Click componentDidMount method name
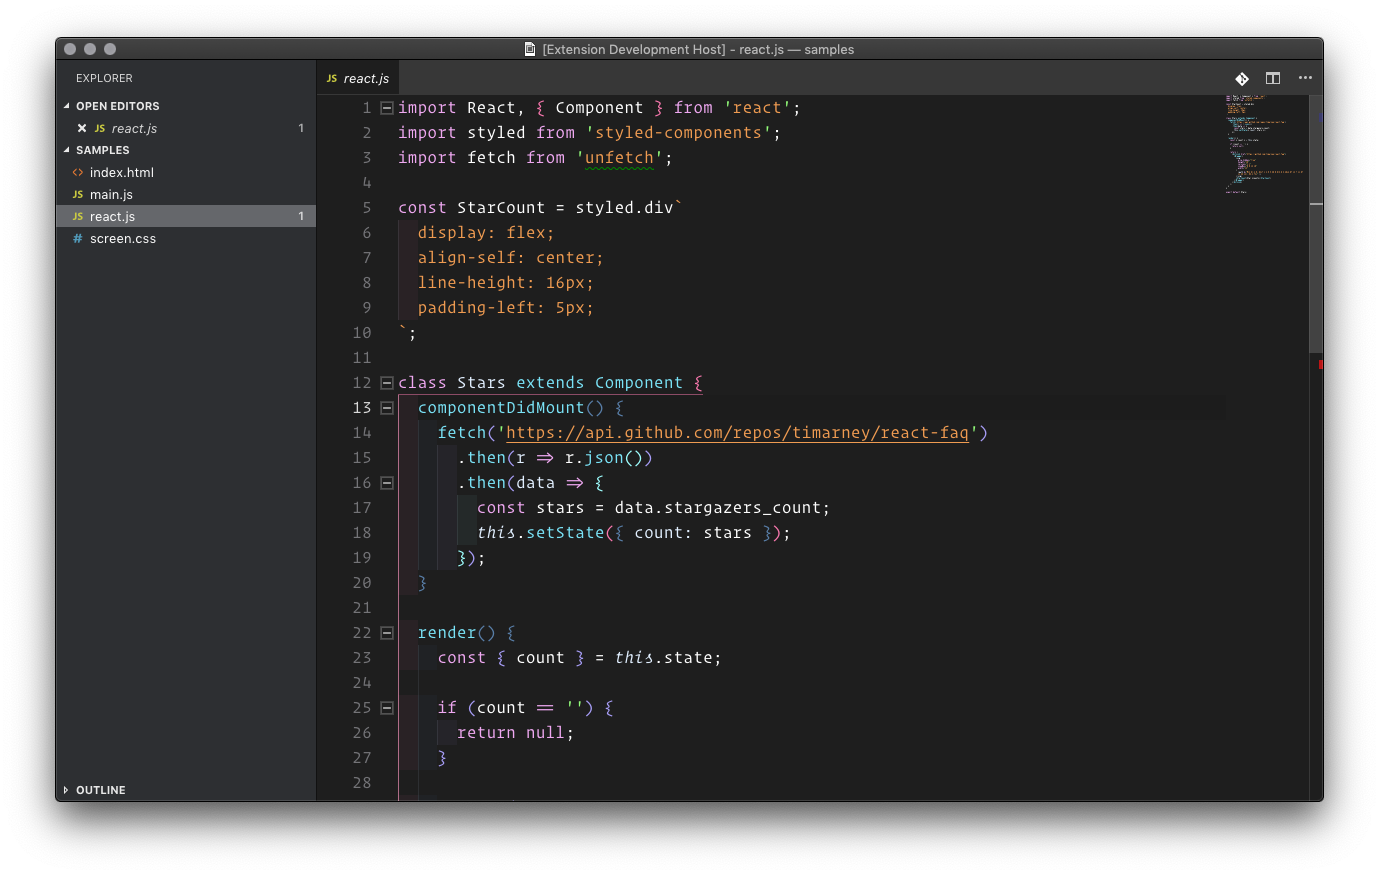The width and height of the screenshot is (1379, 875). (501, 408)
